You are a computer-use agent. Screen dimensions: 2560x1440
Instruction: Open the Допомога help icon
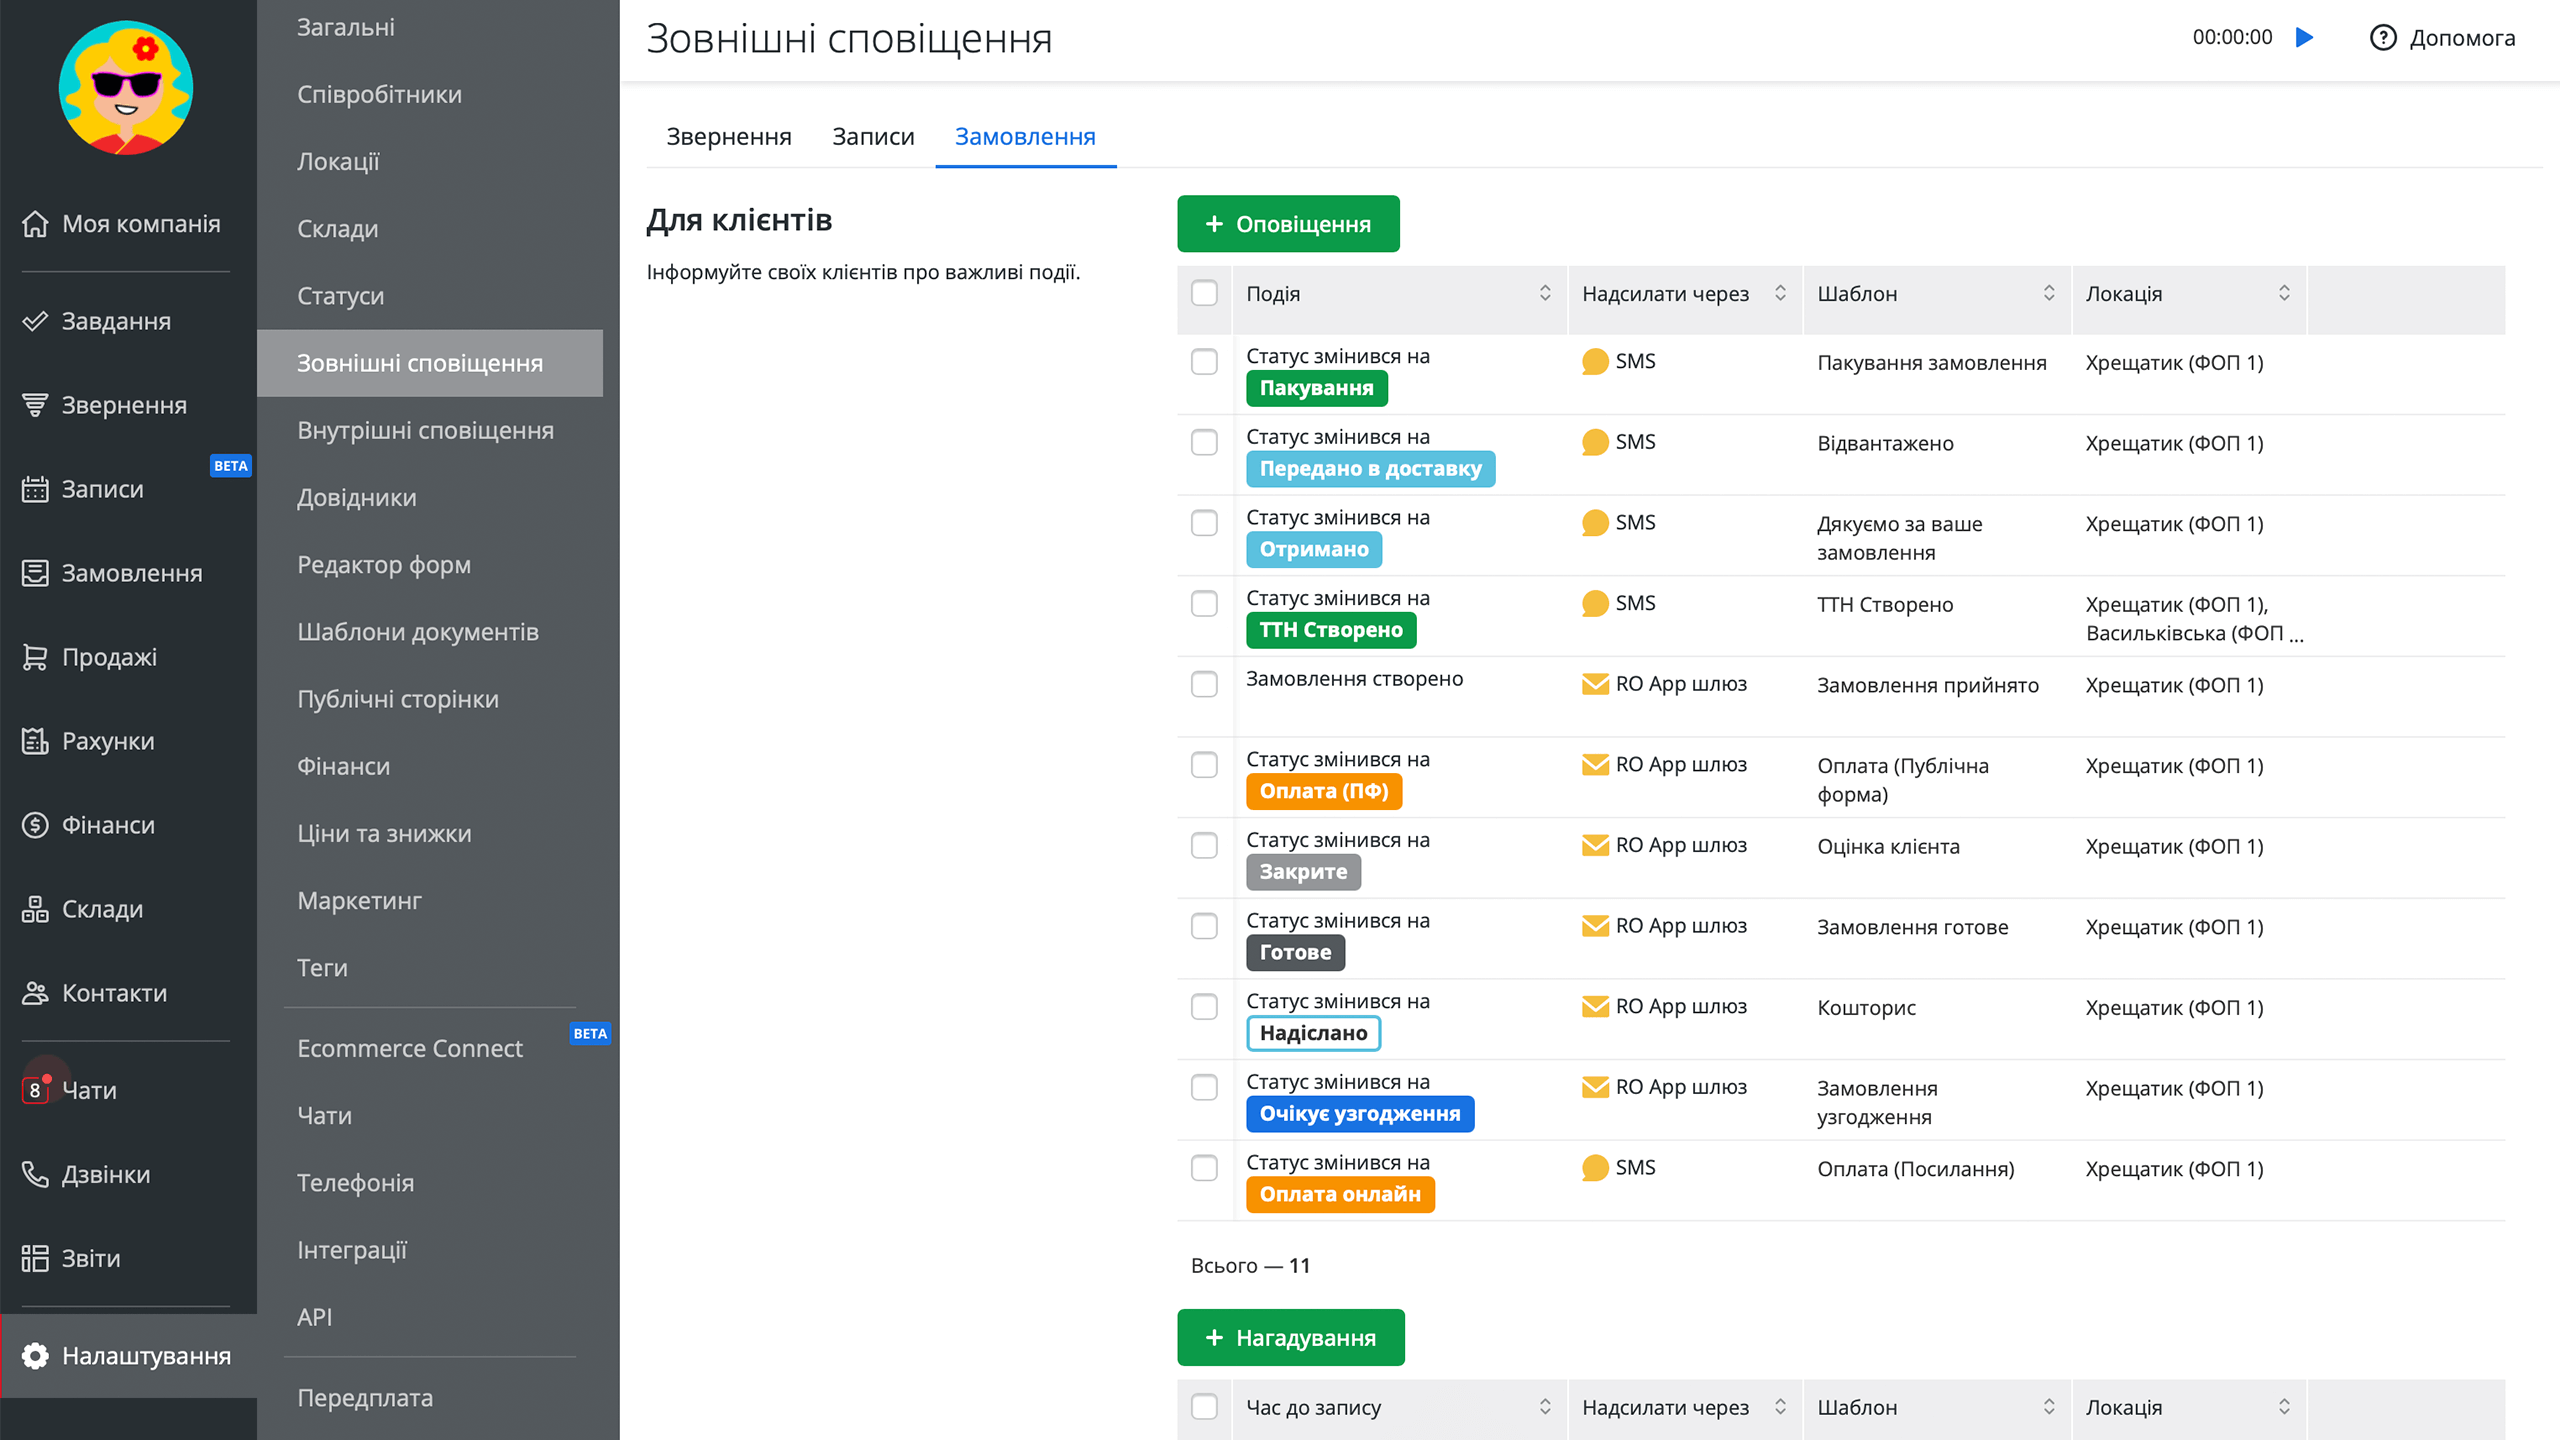click(x=2383, y=38)
